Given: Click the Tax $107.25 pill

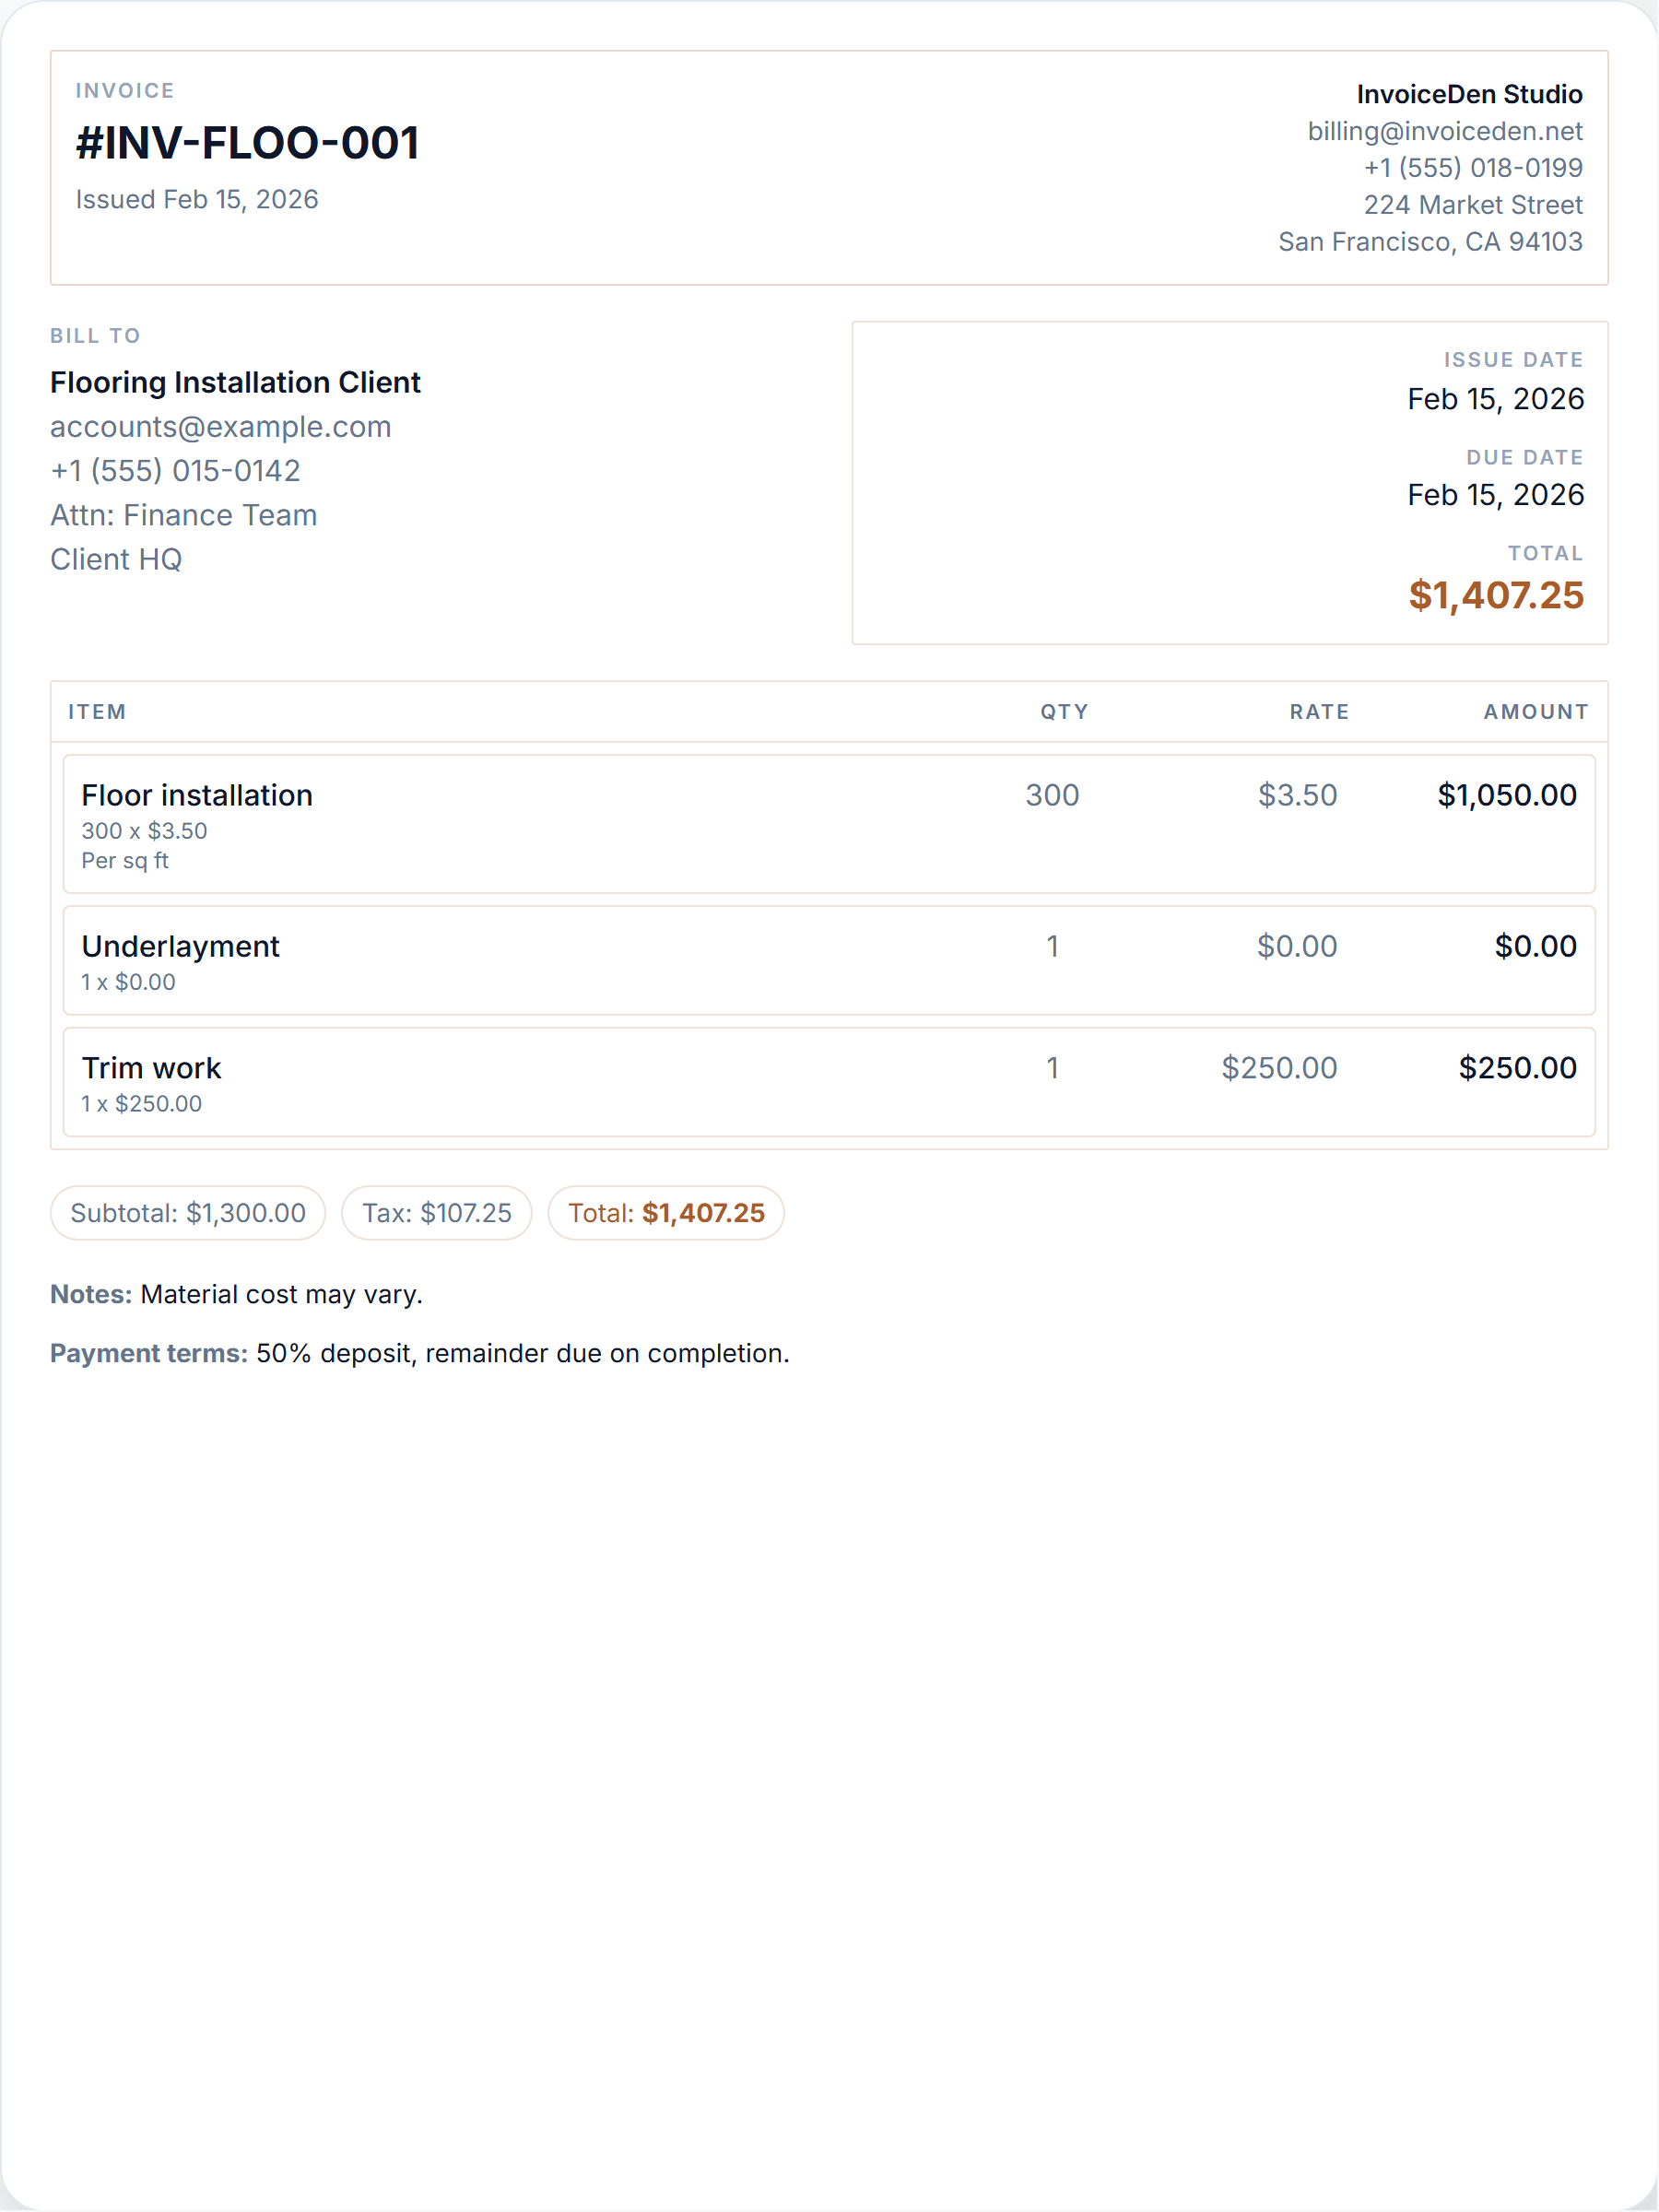Looking at the screenshot, I should tap(436, 1213).
